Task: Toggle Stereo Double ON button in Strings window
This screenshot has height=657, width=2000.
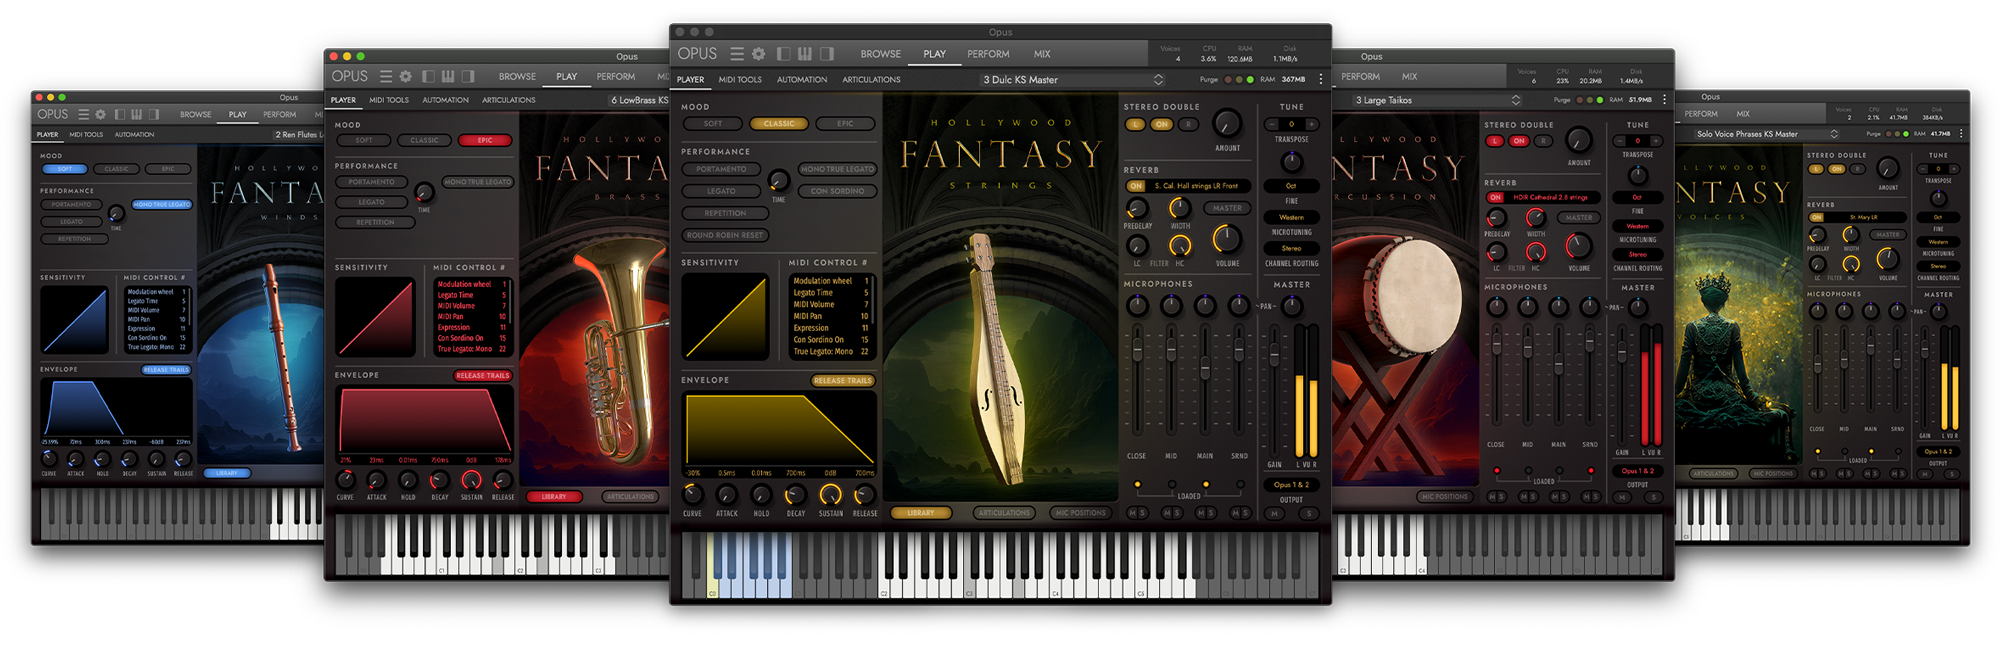Action: pyautogui.click(x=1161, y=125)
